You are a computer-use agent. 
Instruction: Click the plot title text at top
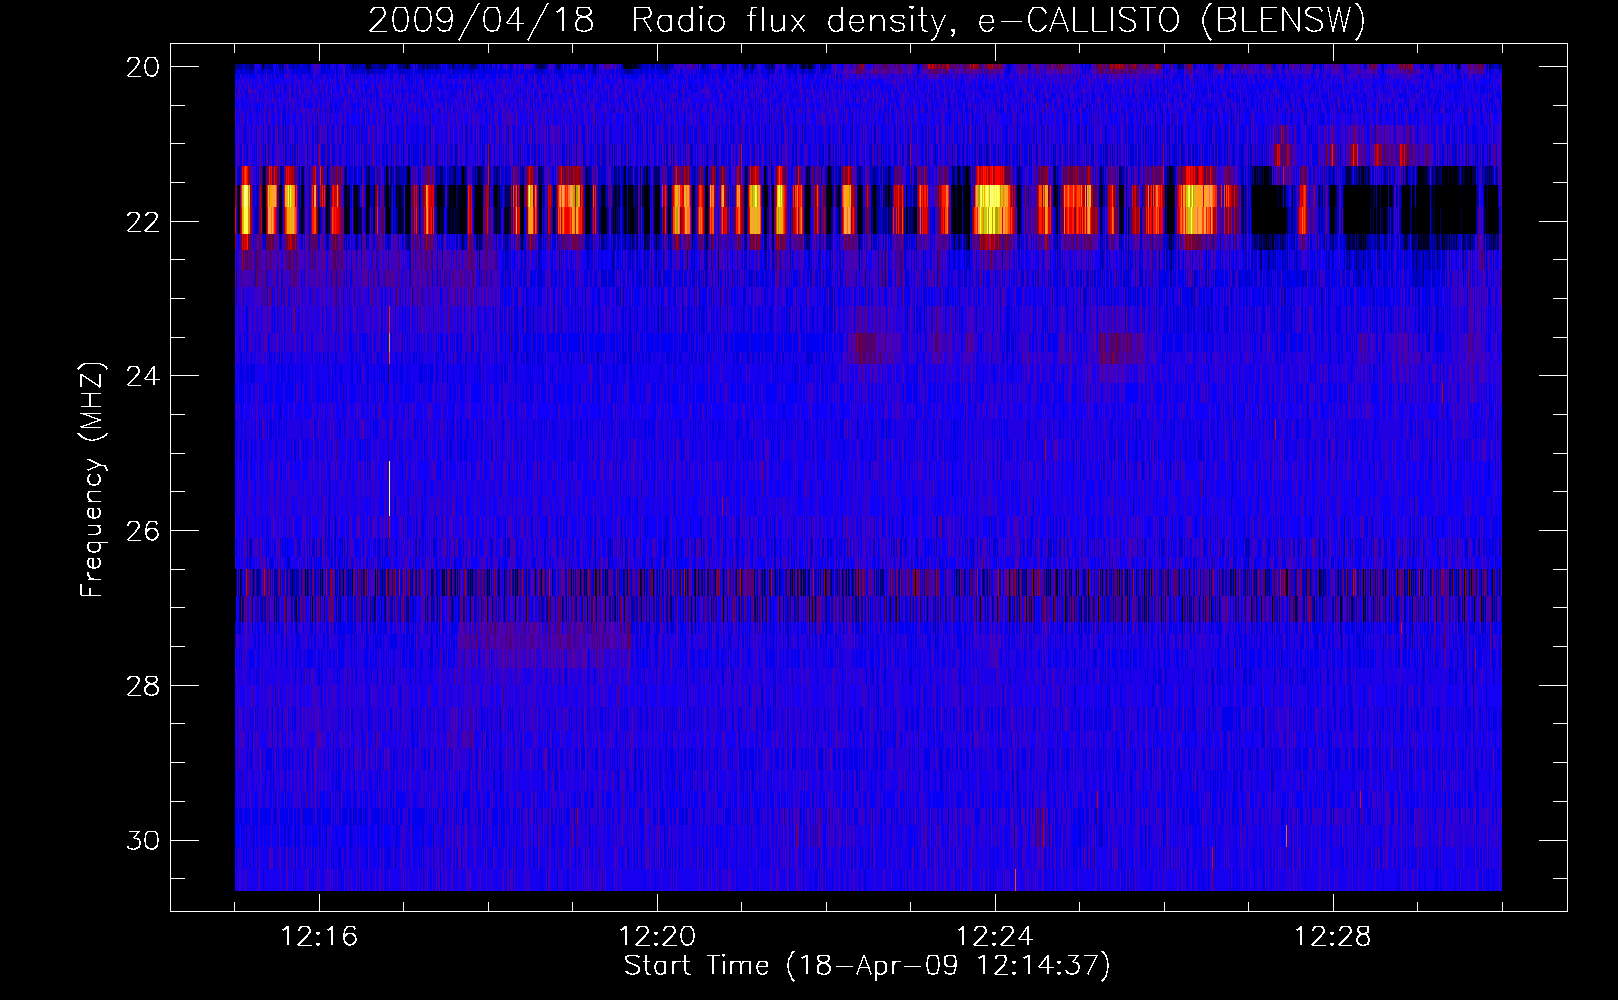tap(867, 20)
